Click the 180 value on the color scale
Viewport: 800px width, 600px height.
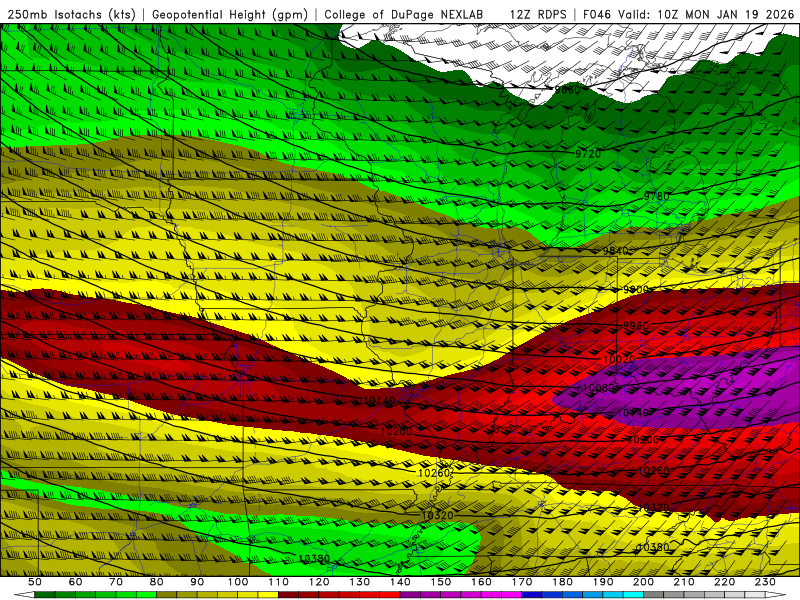(562, 582)
